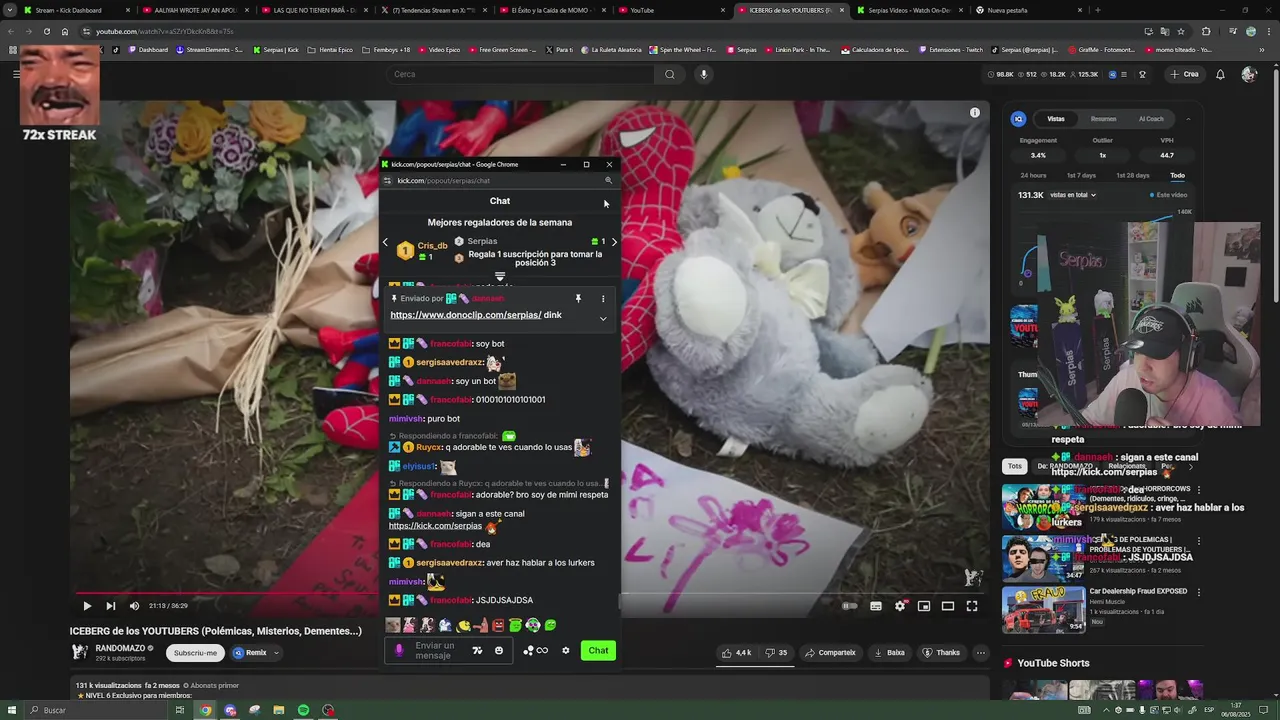This screenshot has height=720, width=1280.
Task: Open YouTube player settings gear
Action: tap(900, 606)
